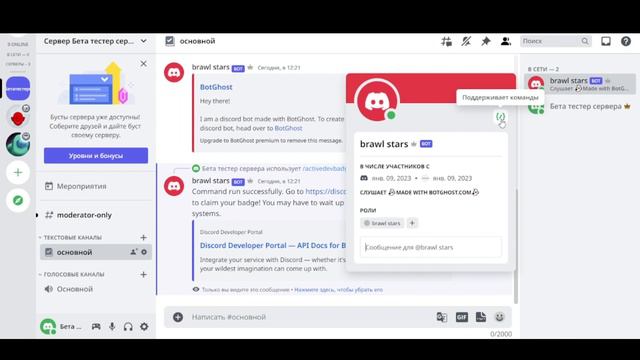
Task: Open the emoji picker
Action: [x=500, y=317]
